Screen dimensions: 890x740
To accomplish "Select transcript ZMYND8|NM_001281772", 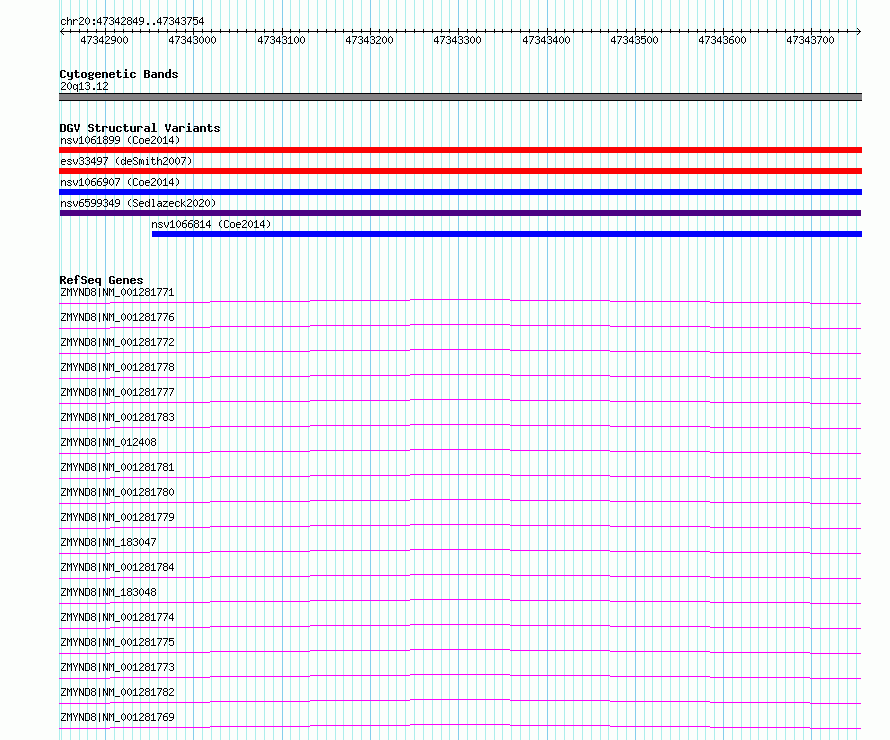I will pos(117,342).
